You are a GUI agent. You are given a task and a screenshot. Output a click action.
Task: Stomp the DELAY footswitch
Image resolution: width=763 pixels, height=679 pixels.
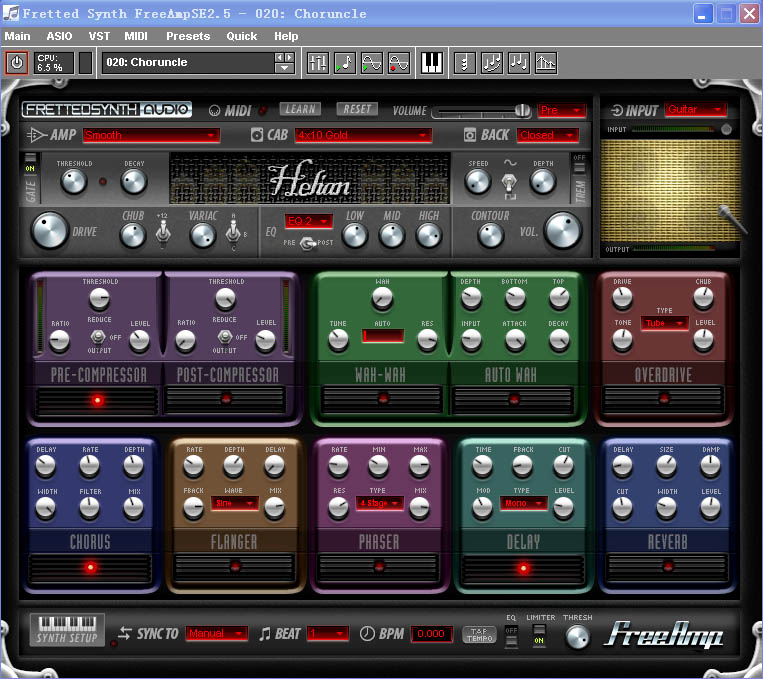coord(524,568)
